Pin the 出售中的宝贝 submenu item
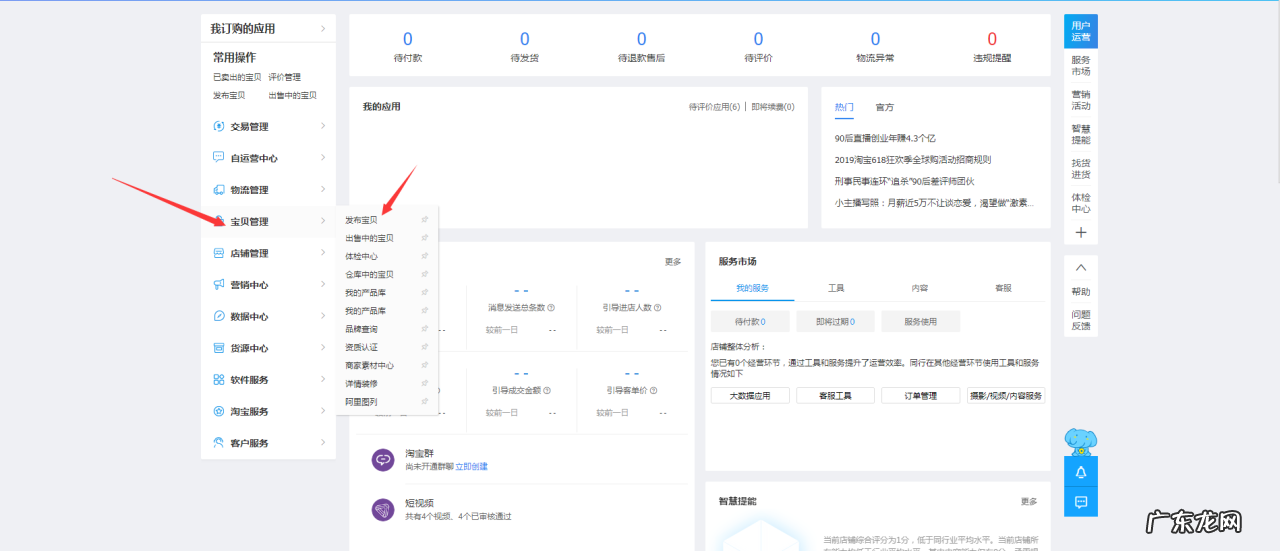 click(x=425, y=238)
